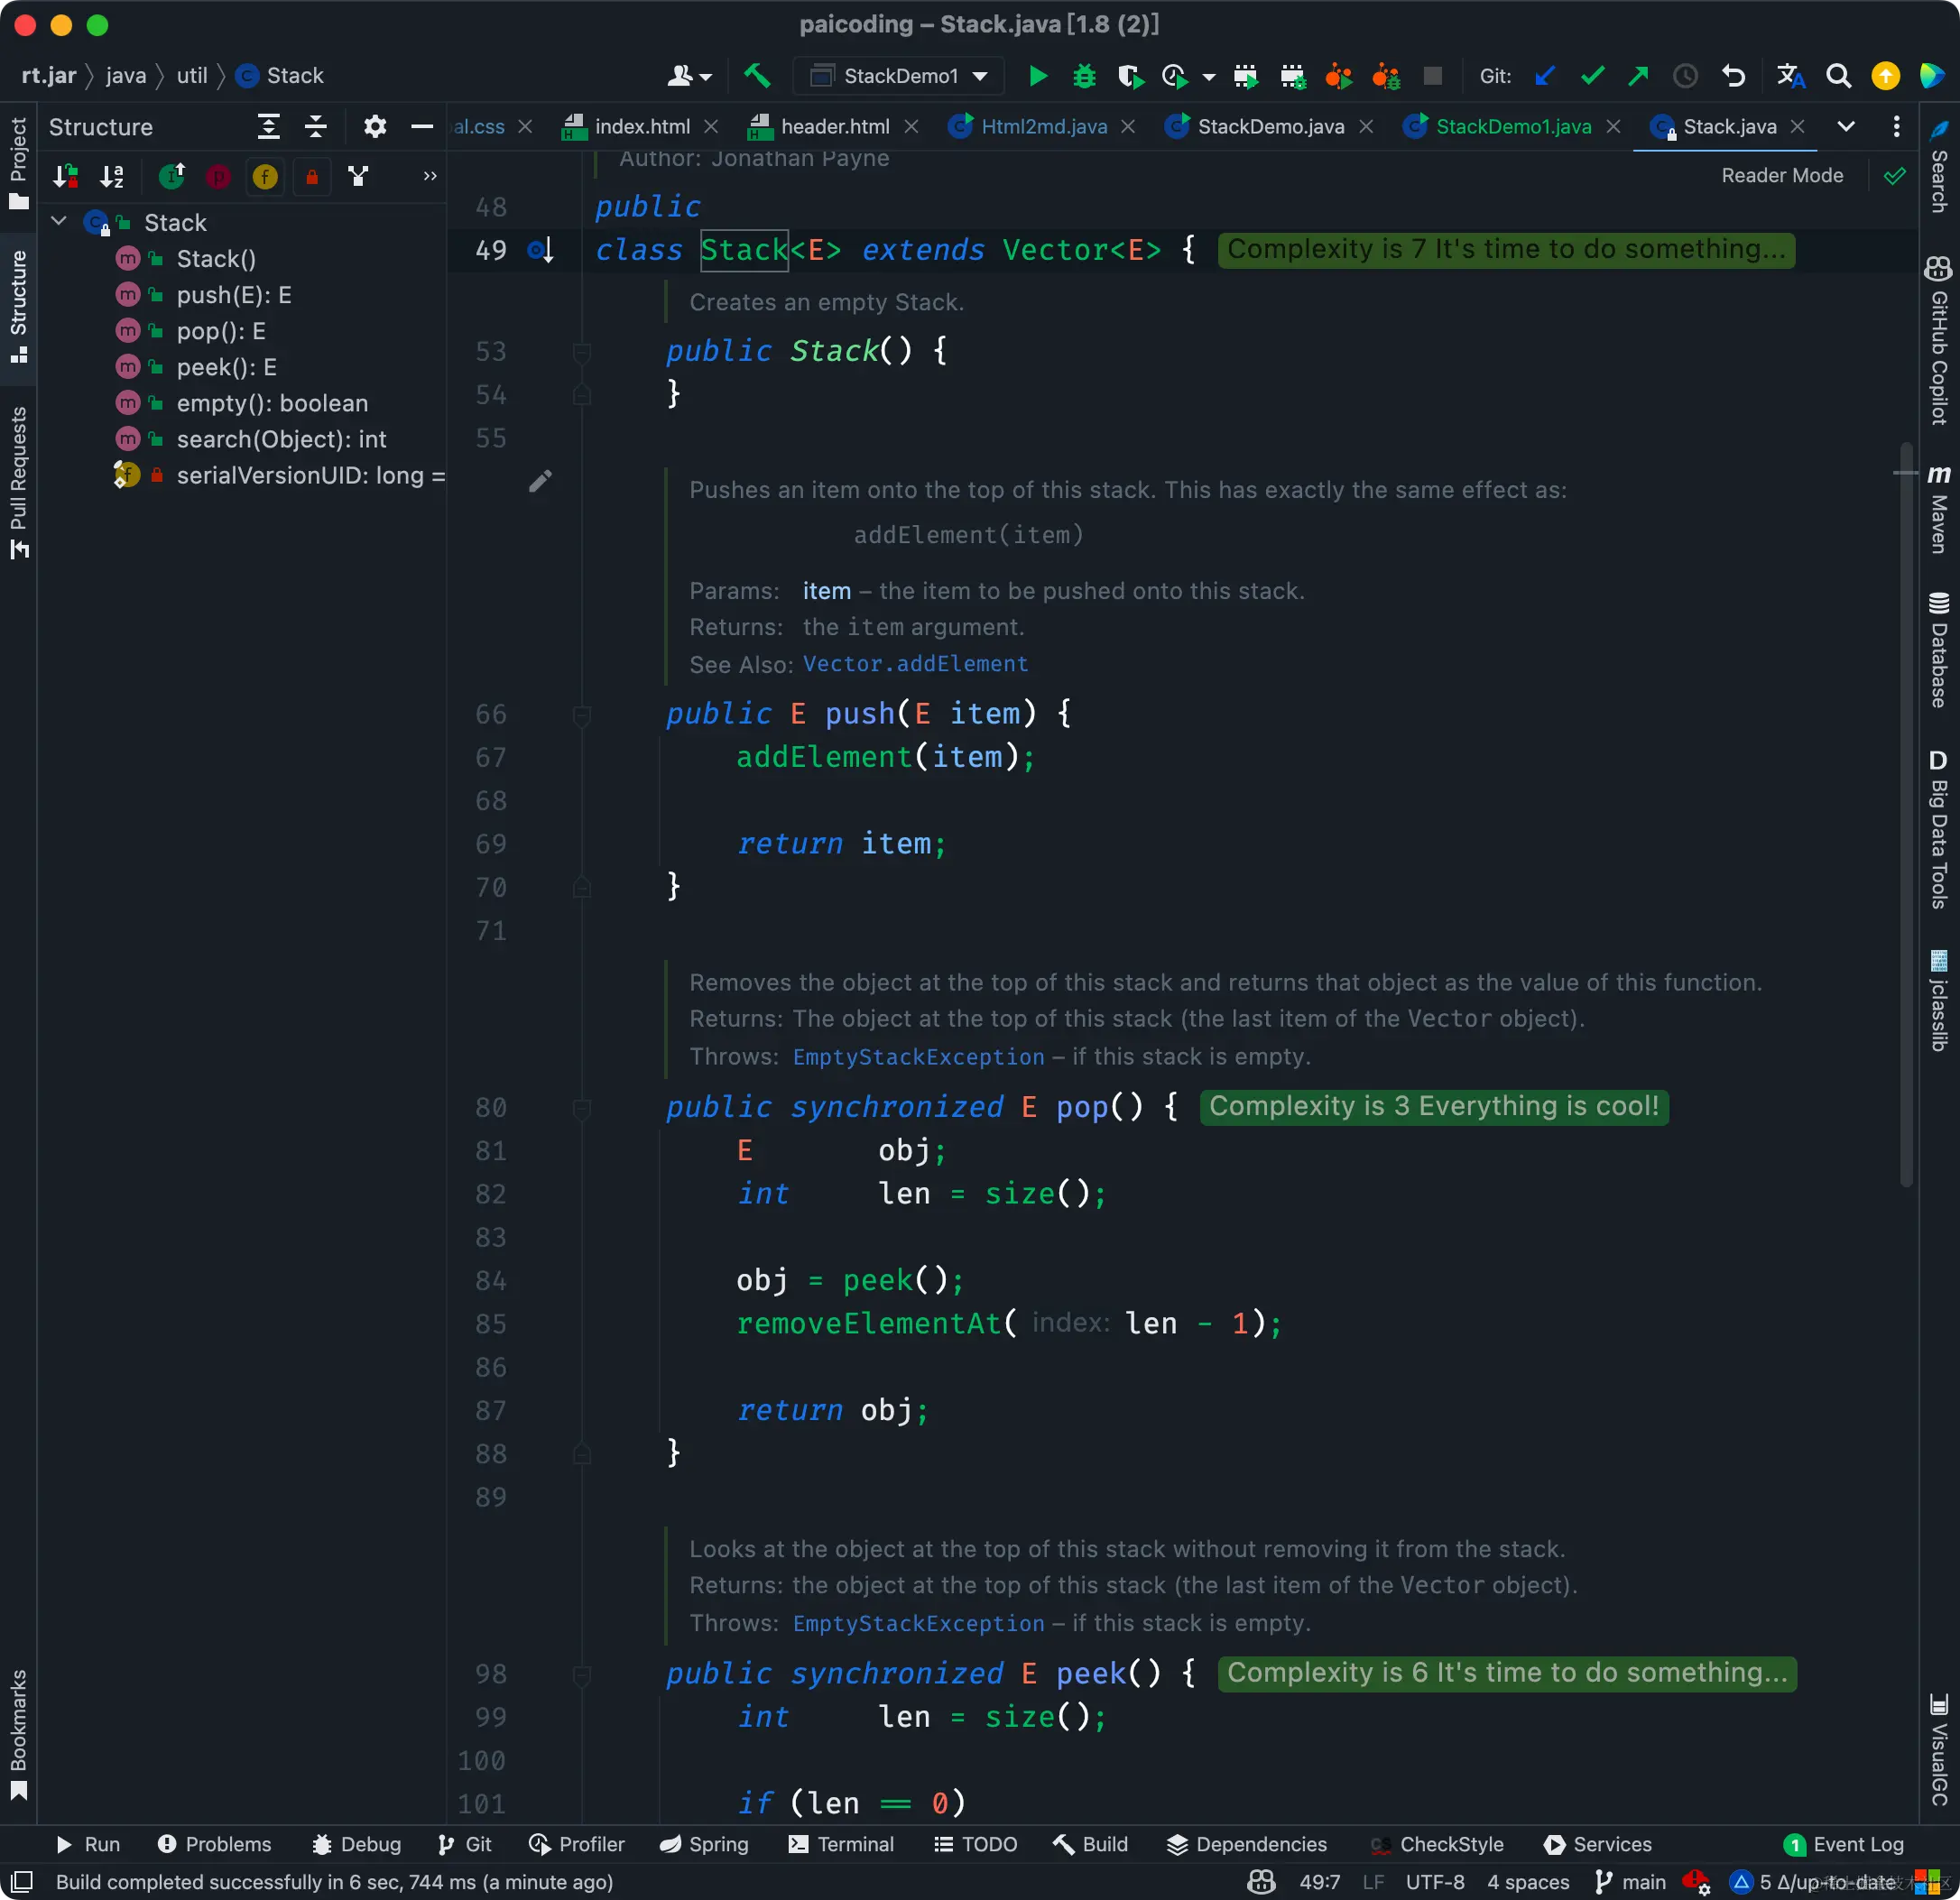Toggle sort alphabetically in Structure panel
Image resolution: width=1960 pixels, height=1900 pixels.
click(112, 177)
